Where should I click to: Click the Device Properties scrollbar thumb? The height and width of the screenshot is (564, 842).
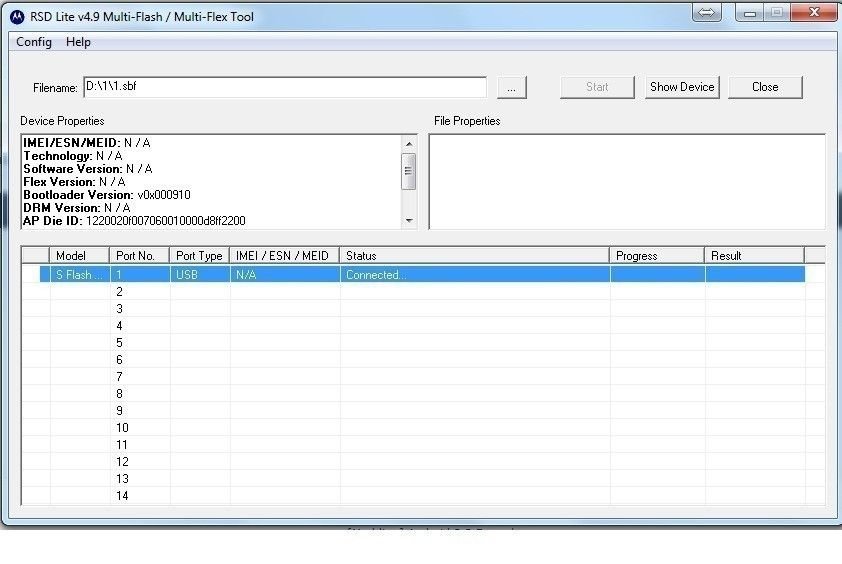click(409, 171)
